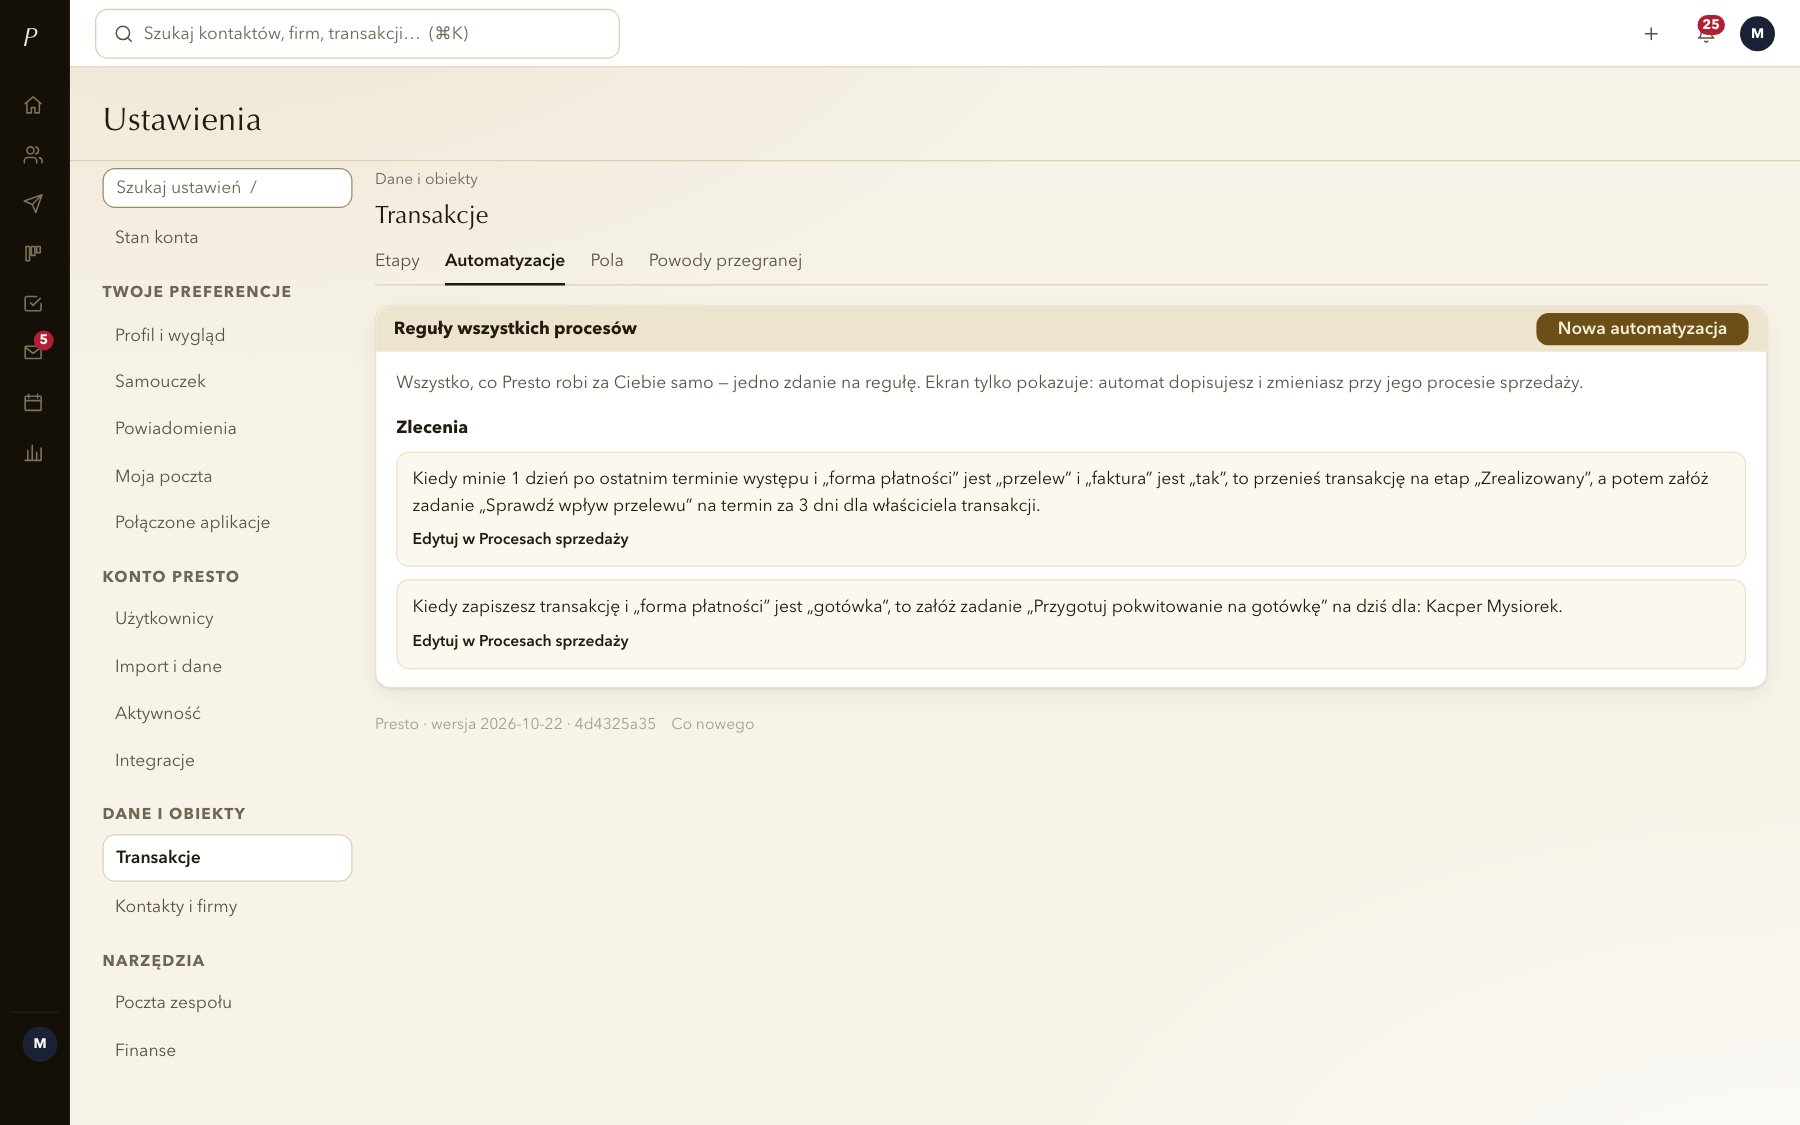Click the Zlecenia section heading
Image resolution: width=1800 pixels, height=1125 pixels.
432,427
